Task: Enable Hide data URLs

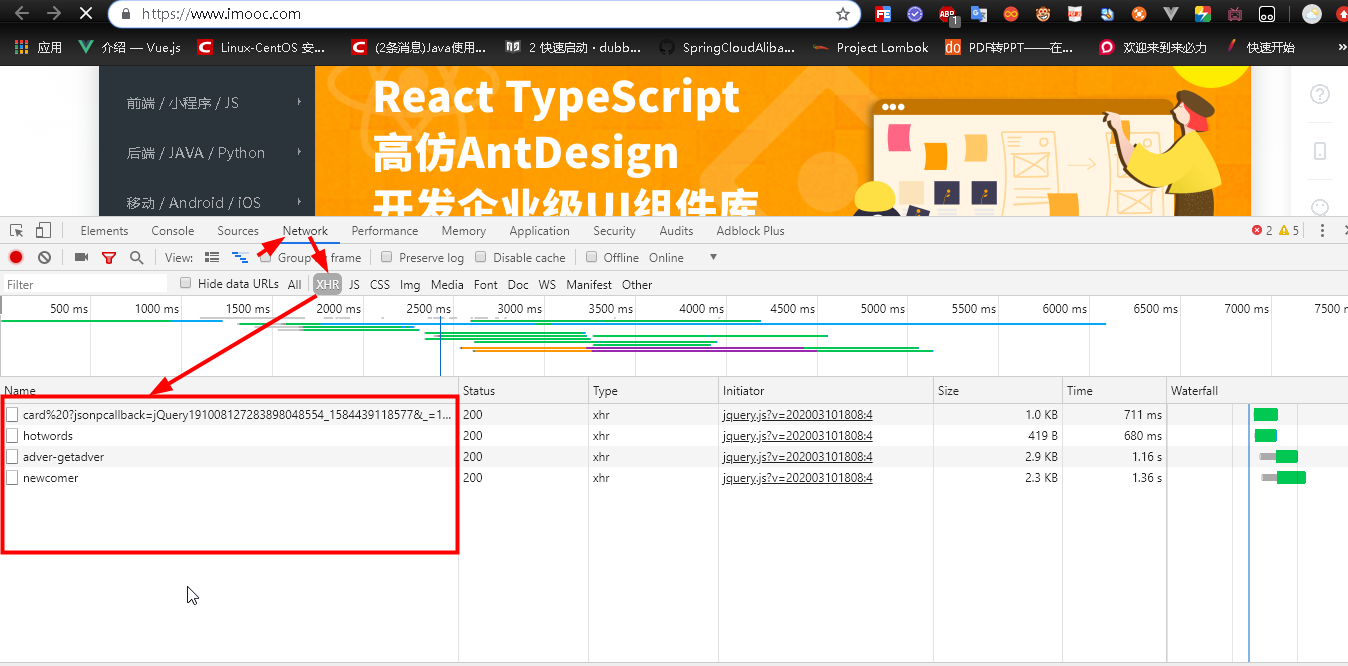Action: [185, 283]
